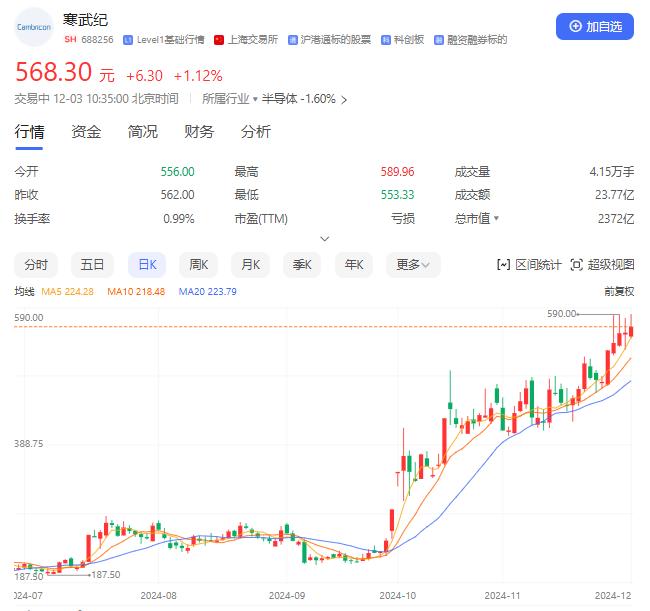This screenshot has width=650, height=611.
Task: Click the 科创板 tag text
Action: pyautogui.click(x=409, y=40)
